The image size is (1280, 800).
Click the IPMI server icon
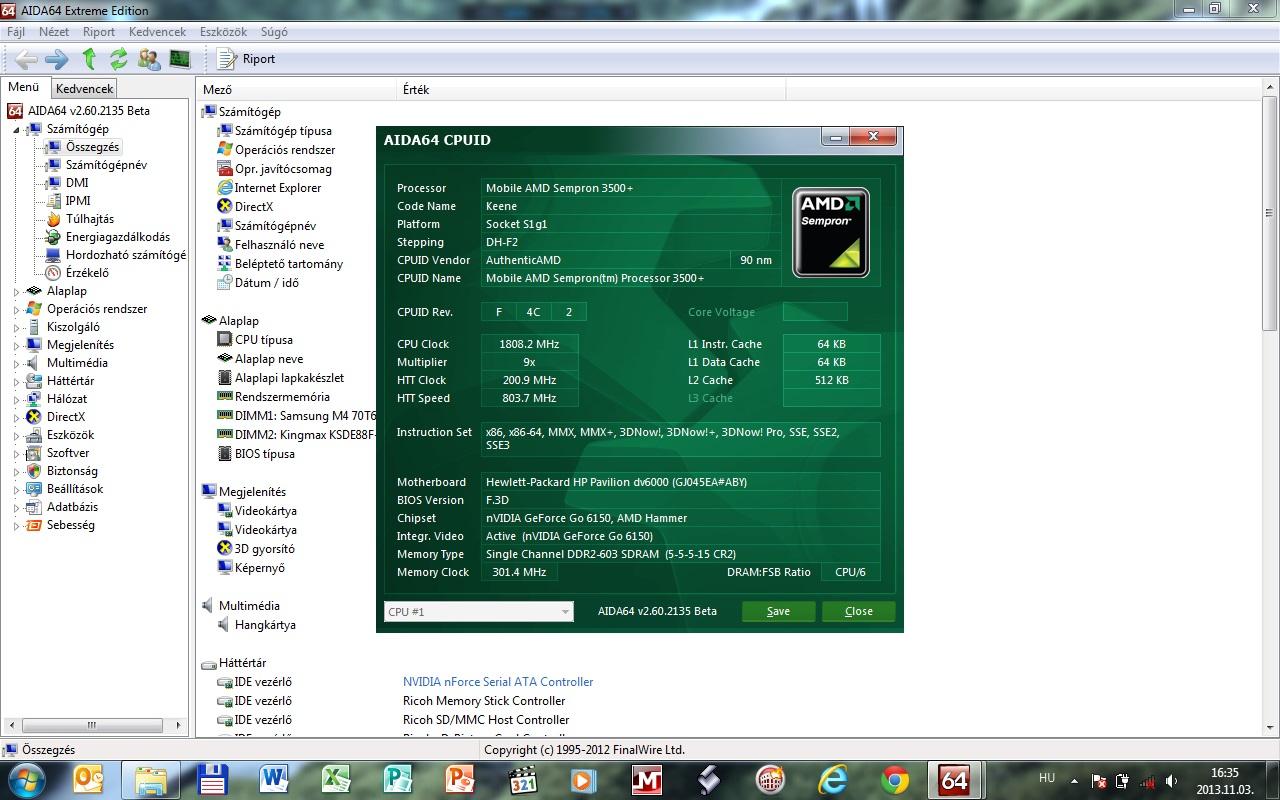[x=53, y=201]
